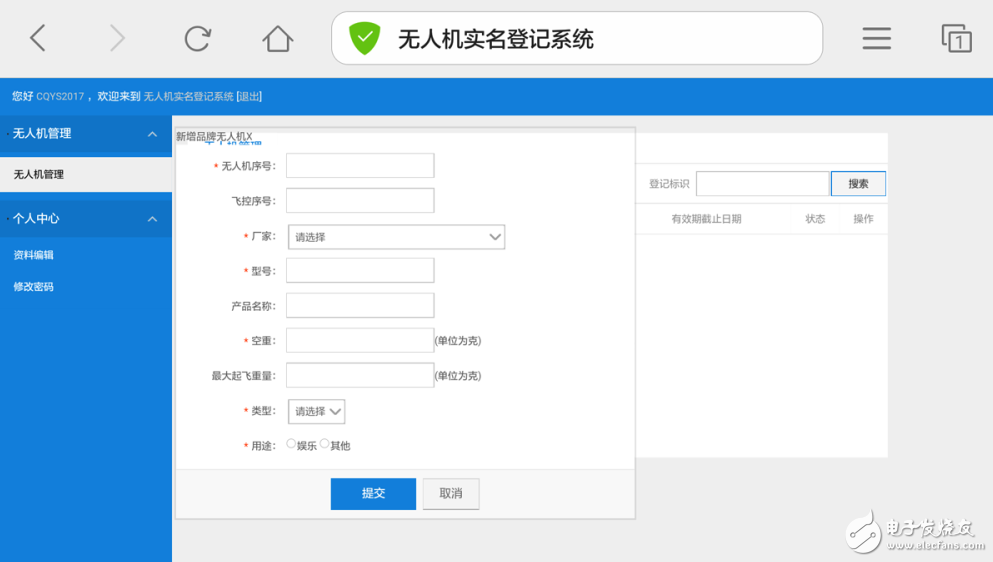Open the browser hamburger menu
993x562 pixels.
click(x=876, y=39)
